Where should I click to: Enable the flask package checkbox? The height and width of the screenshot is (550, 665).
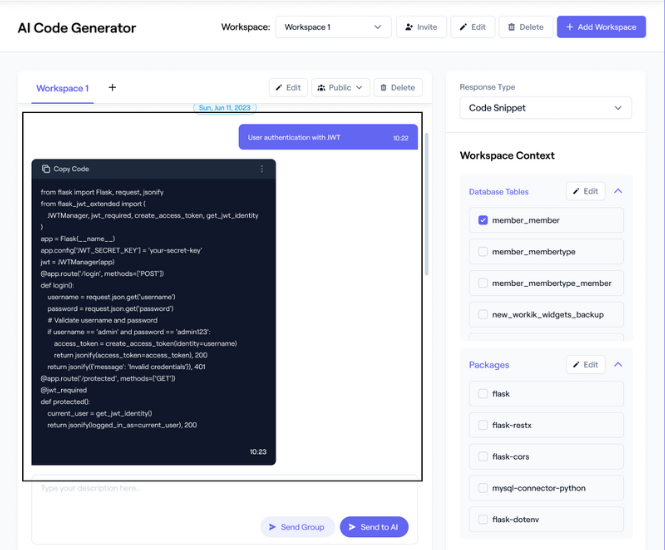pyautogui.click(x=483, y=394)
